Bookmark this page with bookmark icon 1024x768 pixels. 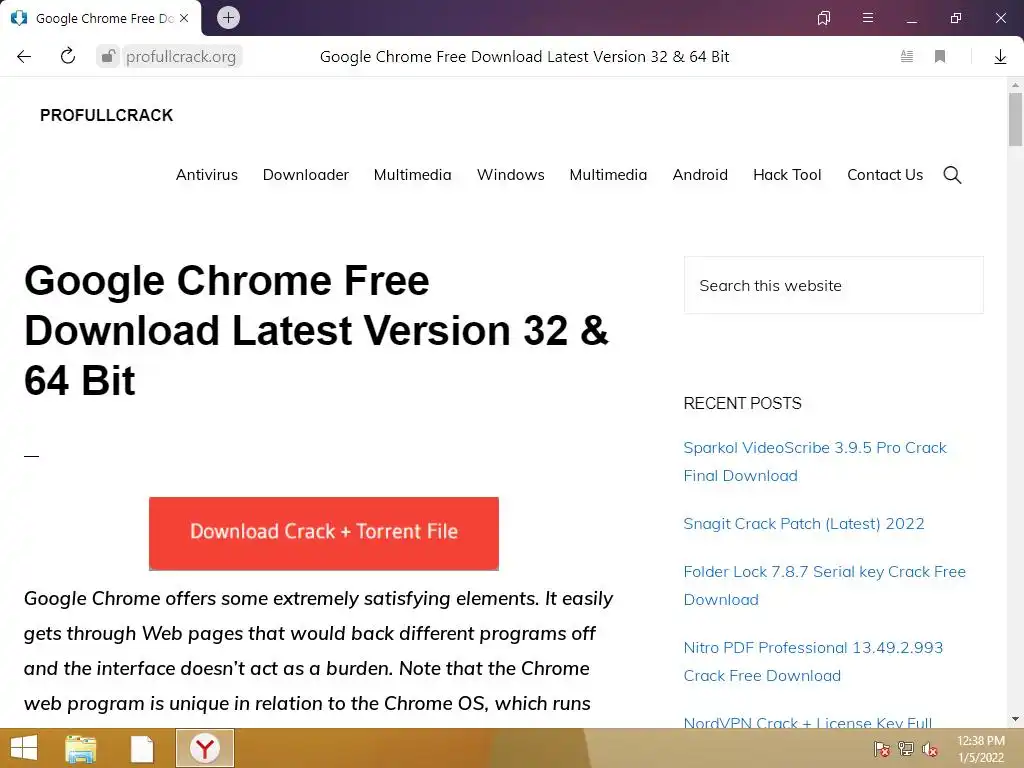pyautogui.click(x=940, y=56)
